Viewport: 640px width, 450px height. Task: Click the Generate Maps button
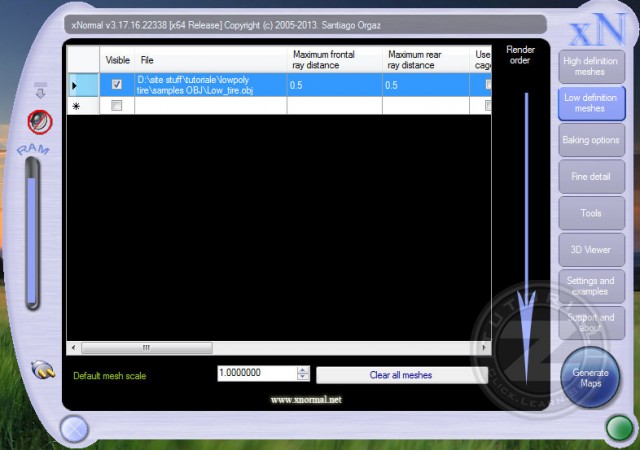click(590, 379)
